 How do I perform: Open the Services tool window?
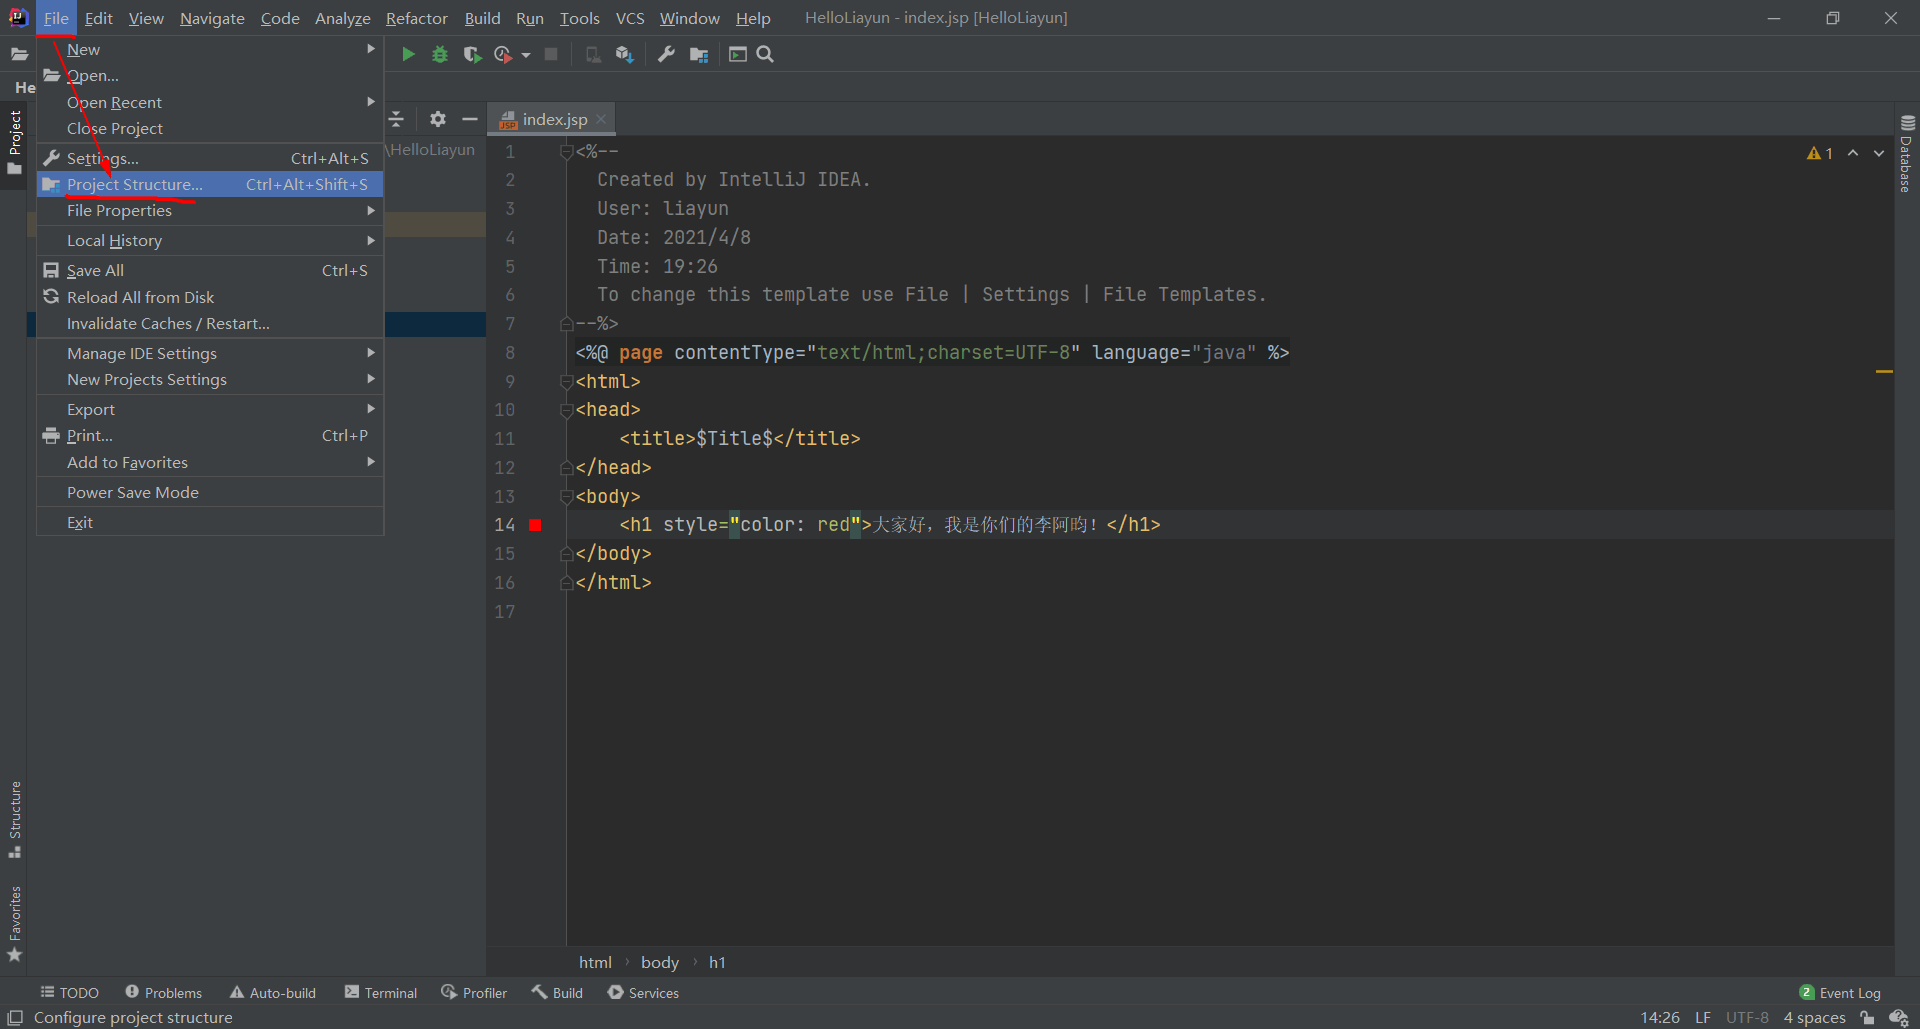click(x=643, y=993)
